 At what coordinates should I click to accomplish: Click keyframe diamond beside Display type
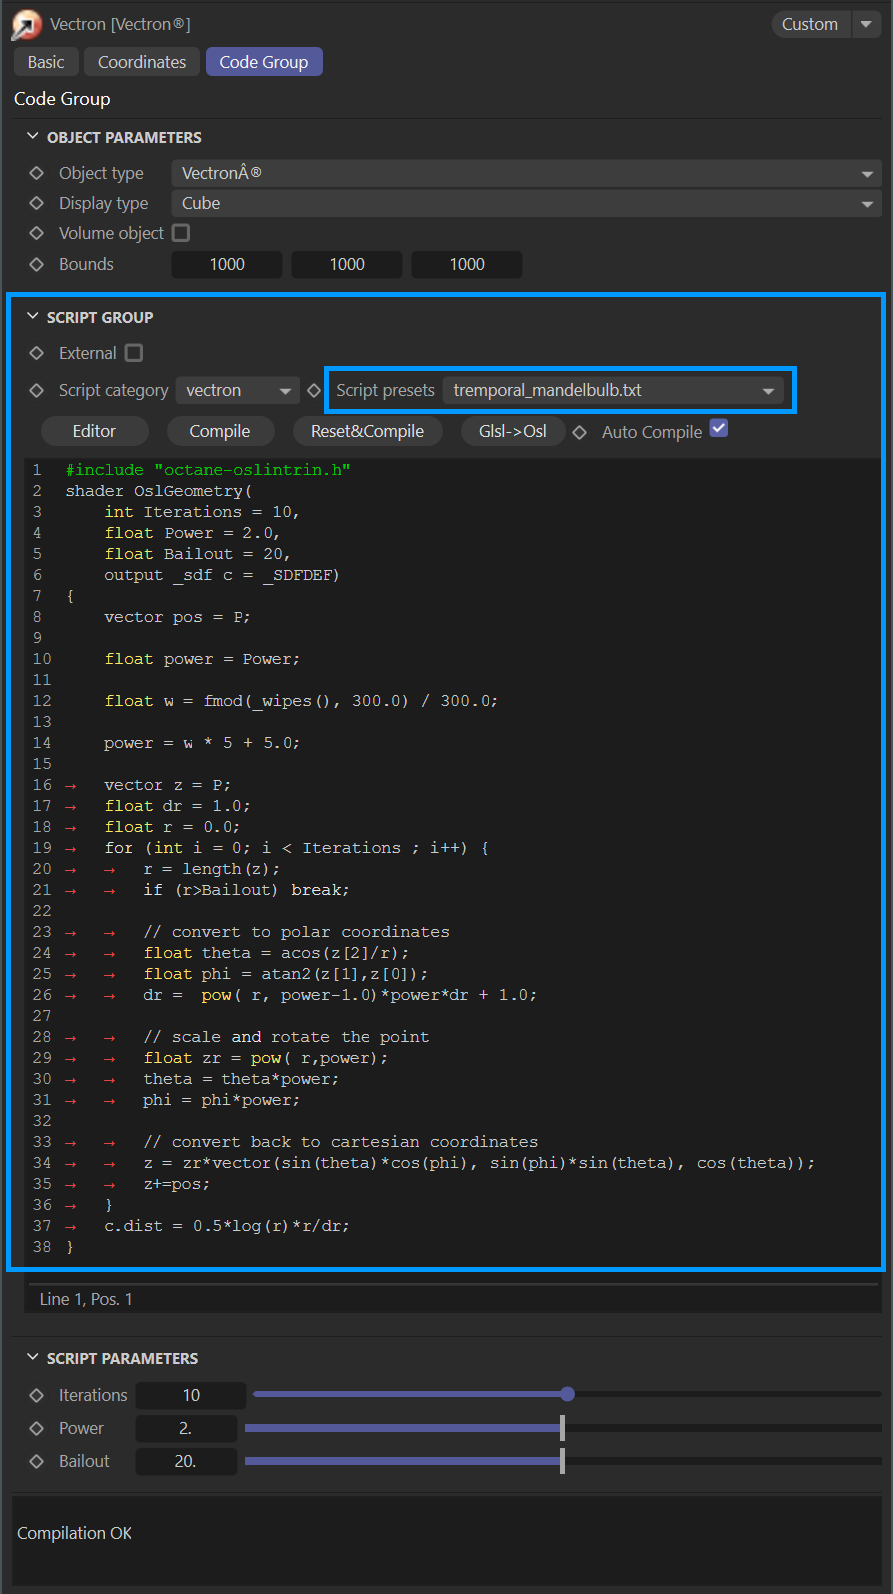(x=37, y=203)
